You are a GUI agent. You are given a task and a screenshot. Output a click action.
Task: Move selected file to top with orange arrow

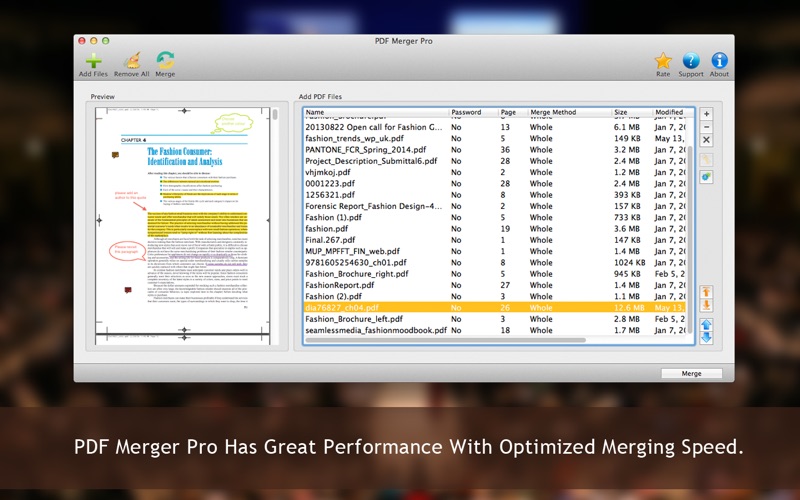[706, 292]
